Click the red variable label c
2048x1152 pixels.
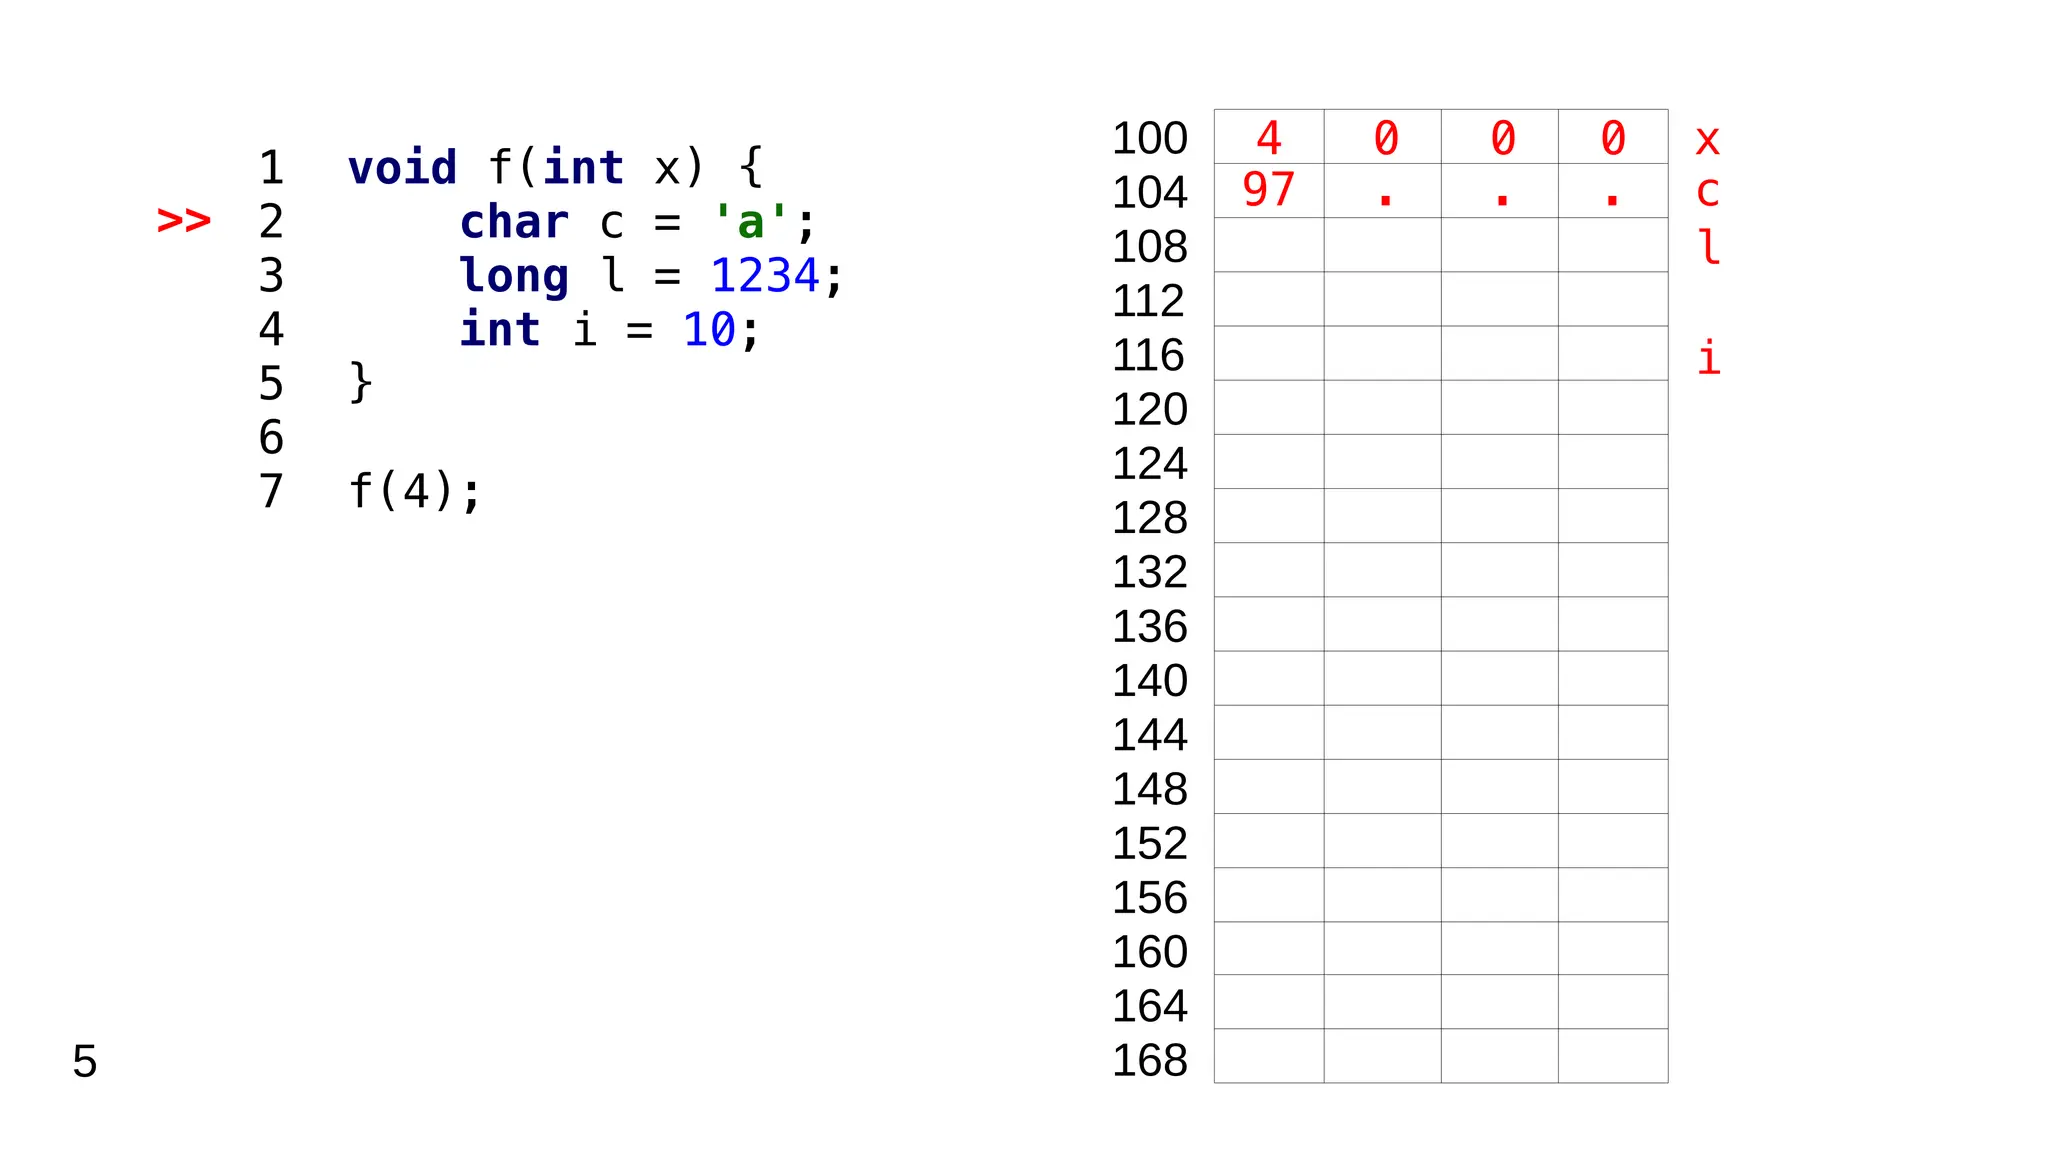pos(1708,192)
